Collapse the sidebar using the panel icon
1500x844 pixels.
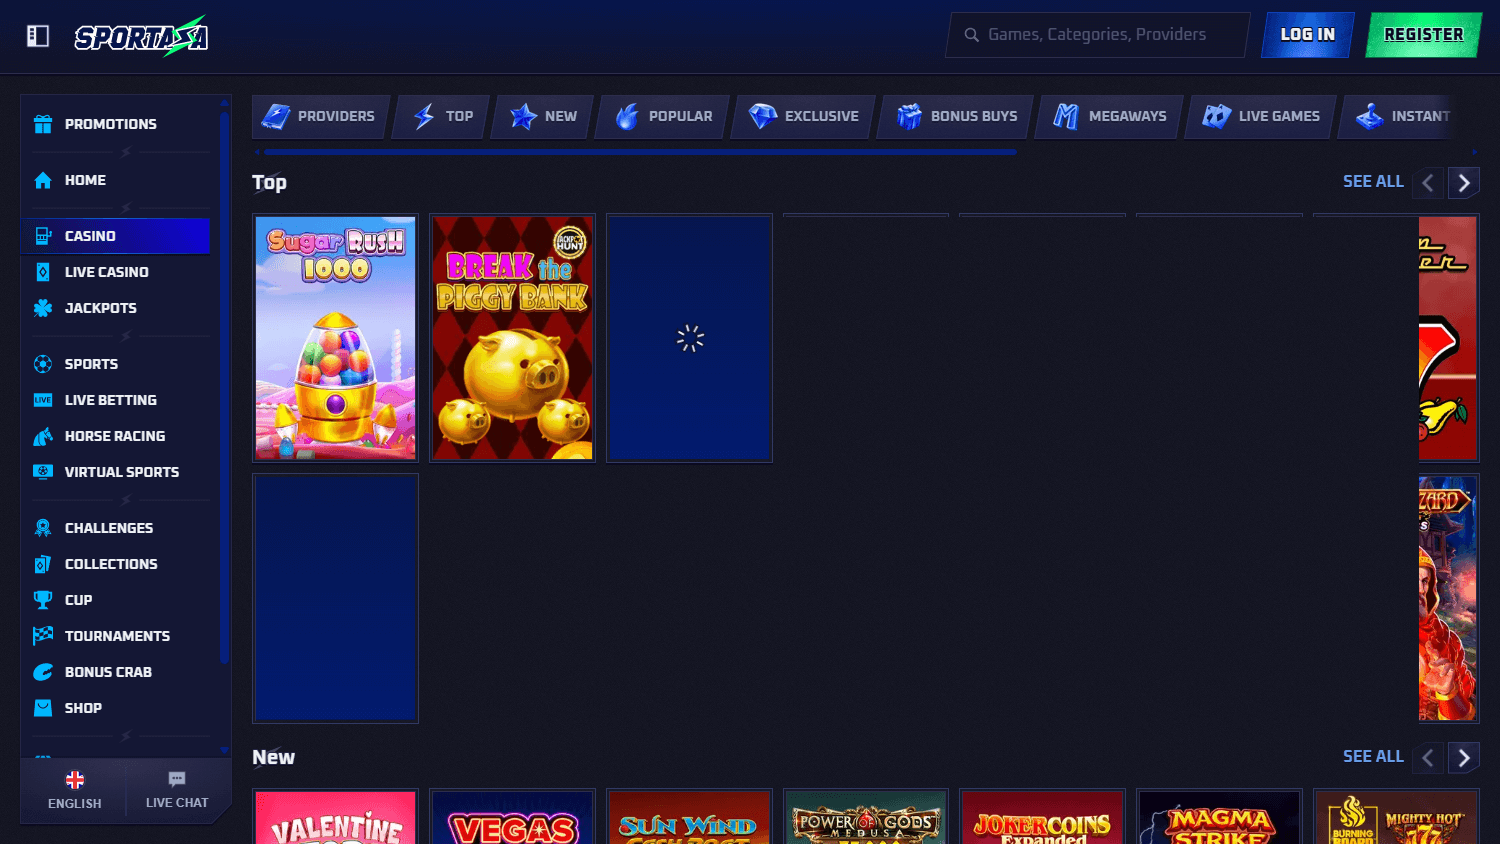pyautogui.click(x=38, y=34)
